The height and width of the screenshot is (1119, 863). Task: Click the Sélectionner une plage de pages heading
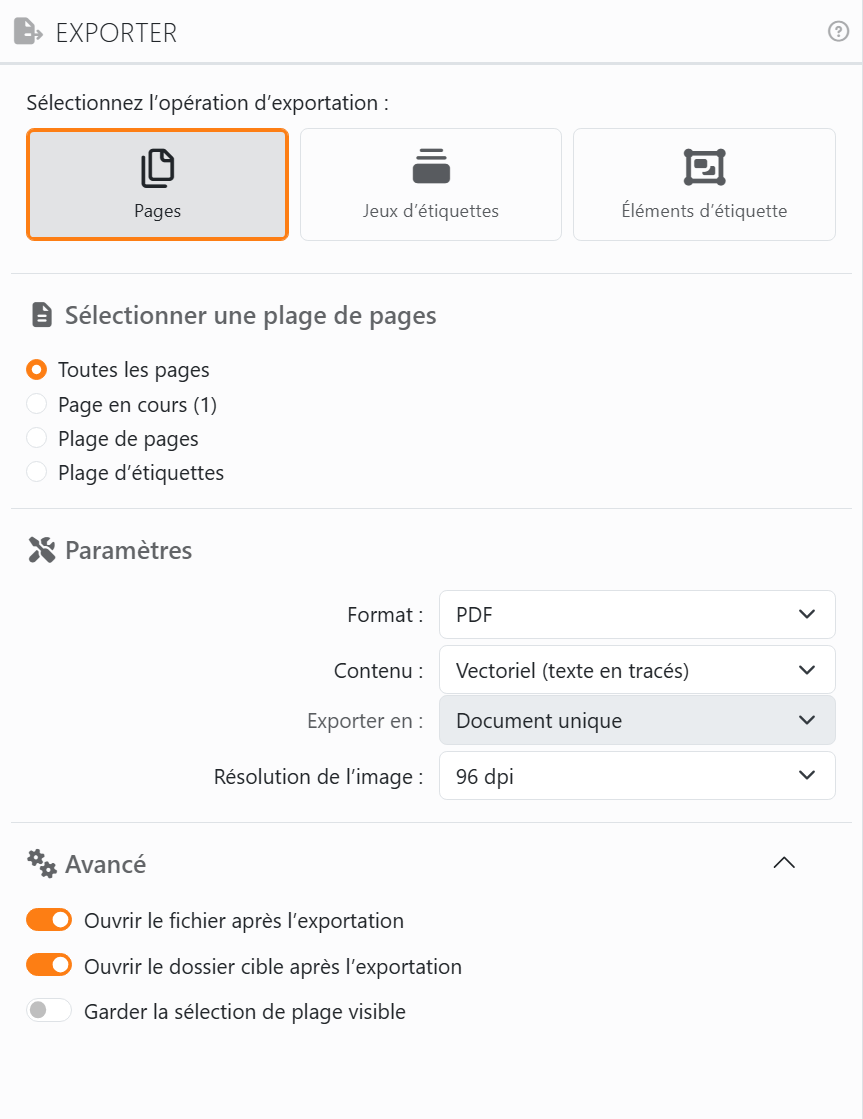tap(251, 315)
